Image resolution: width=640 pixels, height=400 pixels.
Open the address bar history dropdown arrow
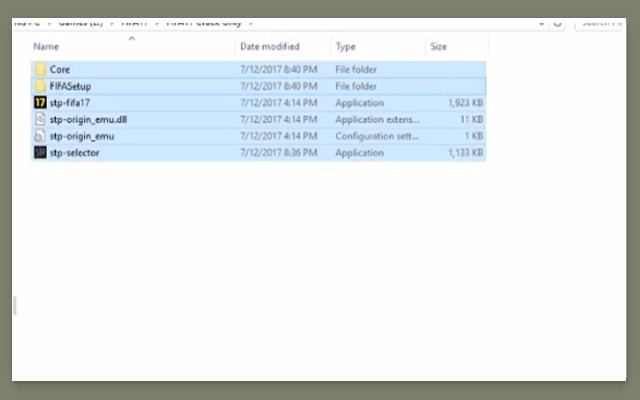541,24
